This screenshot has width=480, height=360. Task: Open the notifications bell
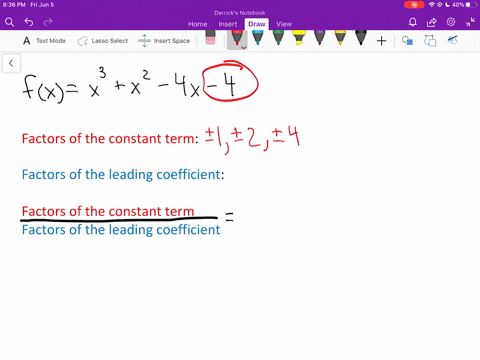(413, 22)
